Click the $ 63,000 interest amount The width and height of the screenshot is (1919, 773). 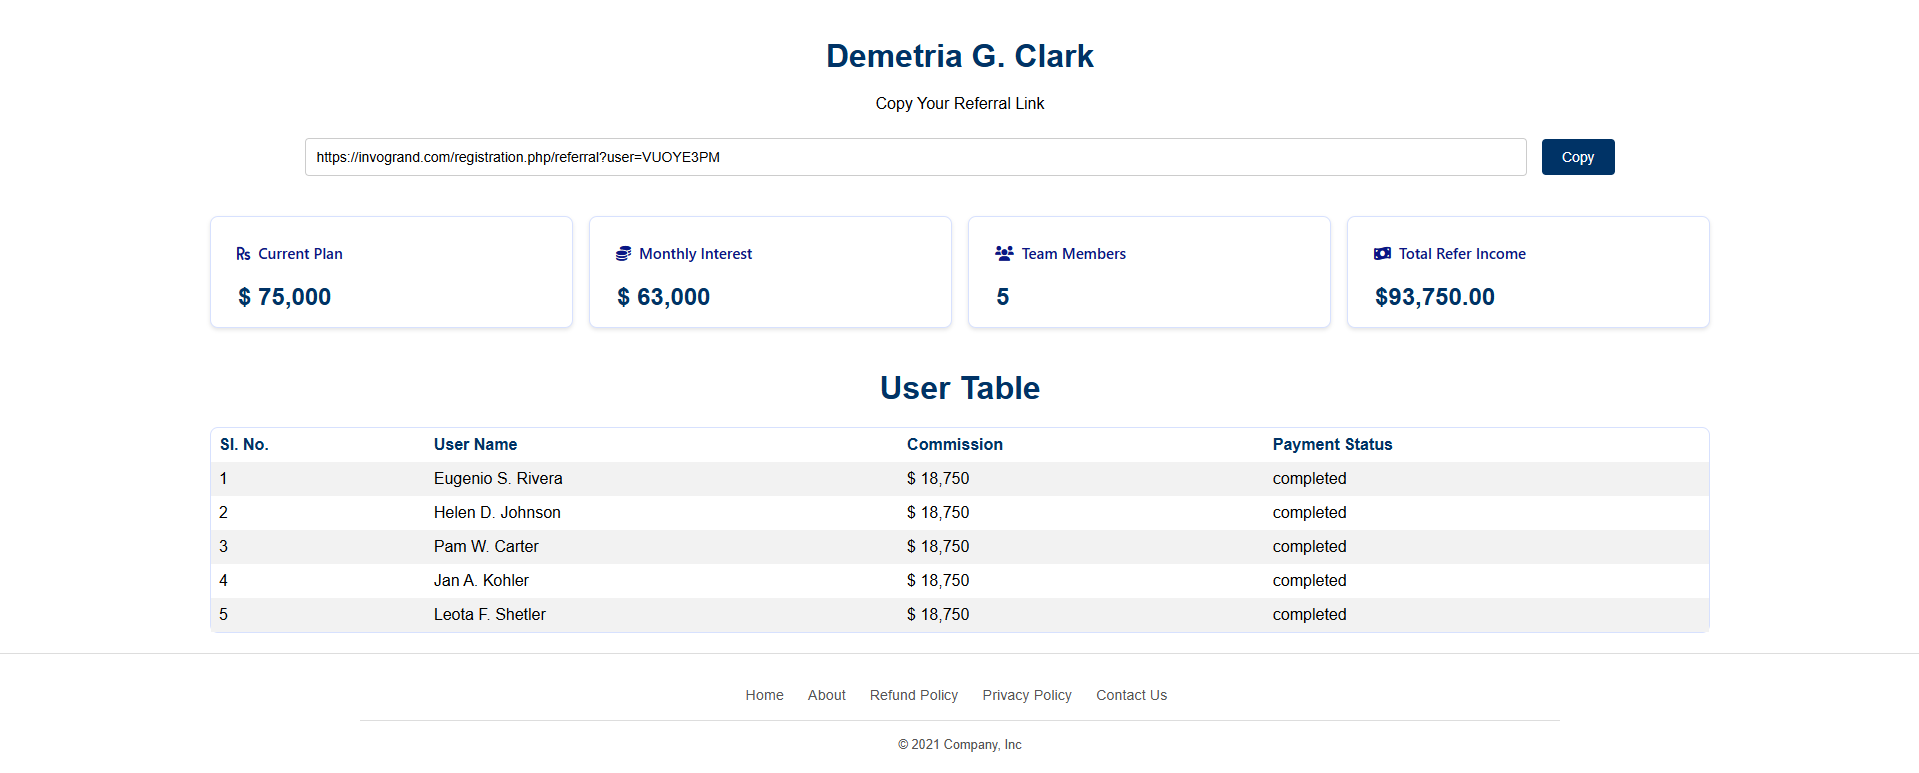coord(663,297)
